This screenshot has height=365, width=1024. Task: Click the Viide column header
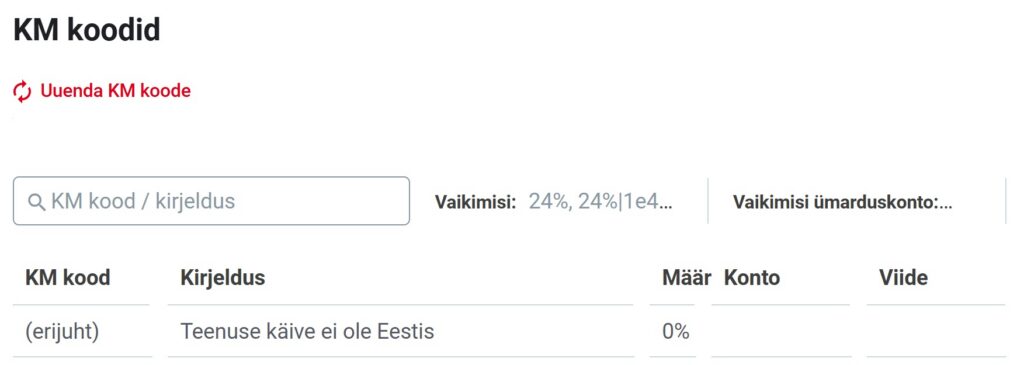[903, 278]
